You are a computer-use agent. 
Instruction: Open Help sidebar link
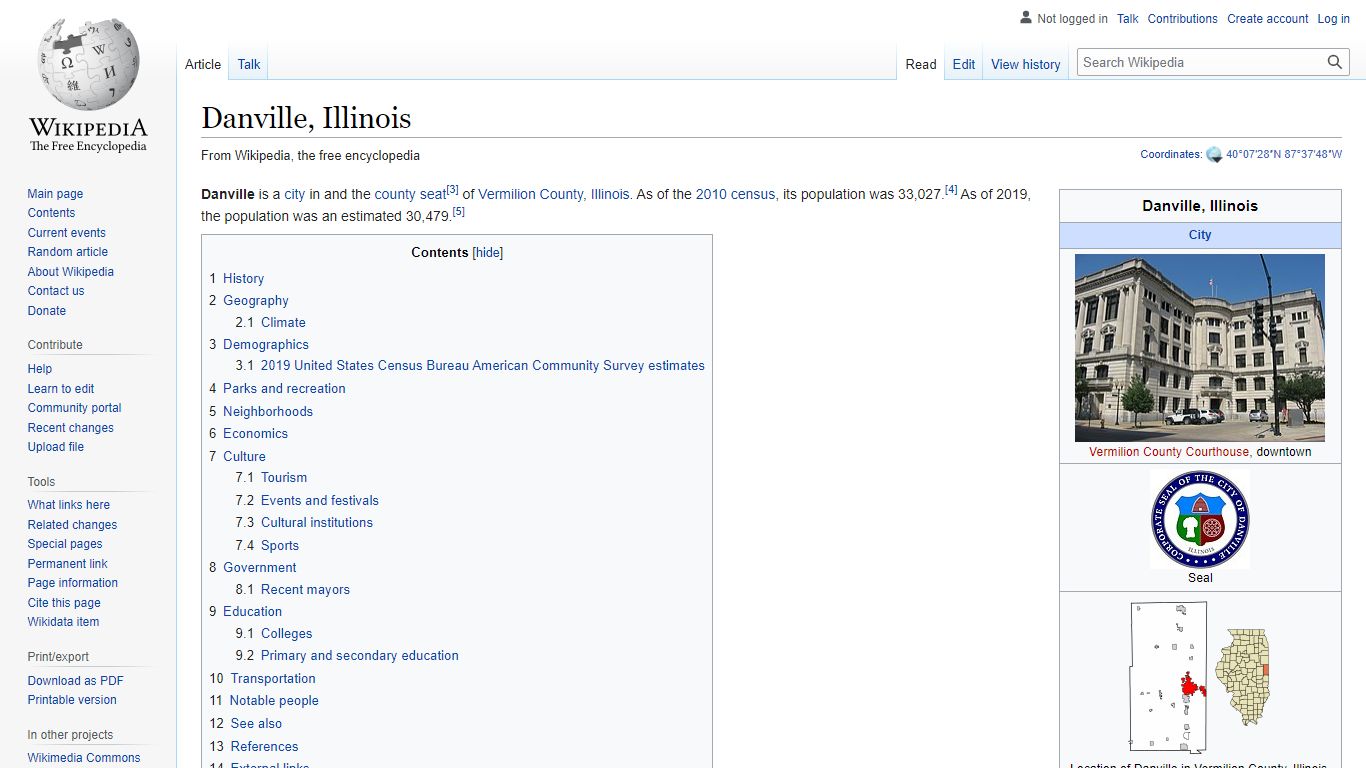40,369
